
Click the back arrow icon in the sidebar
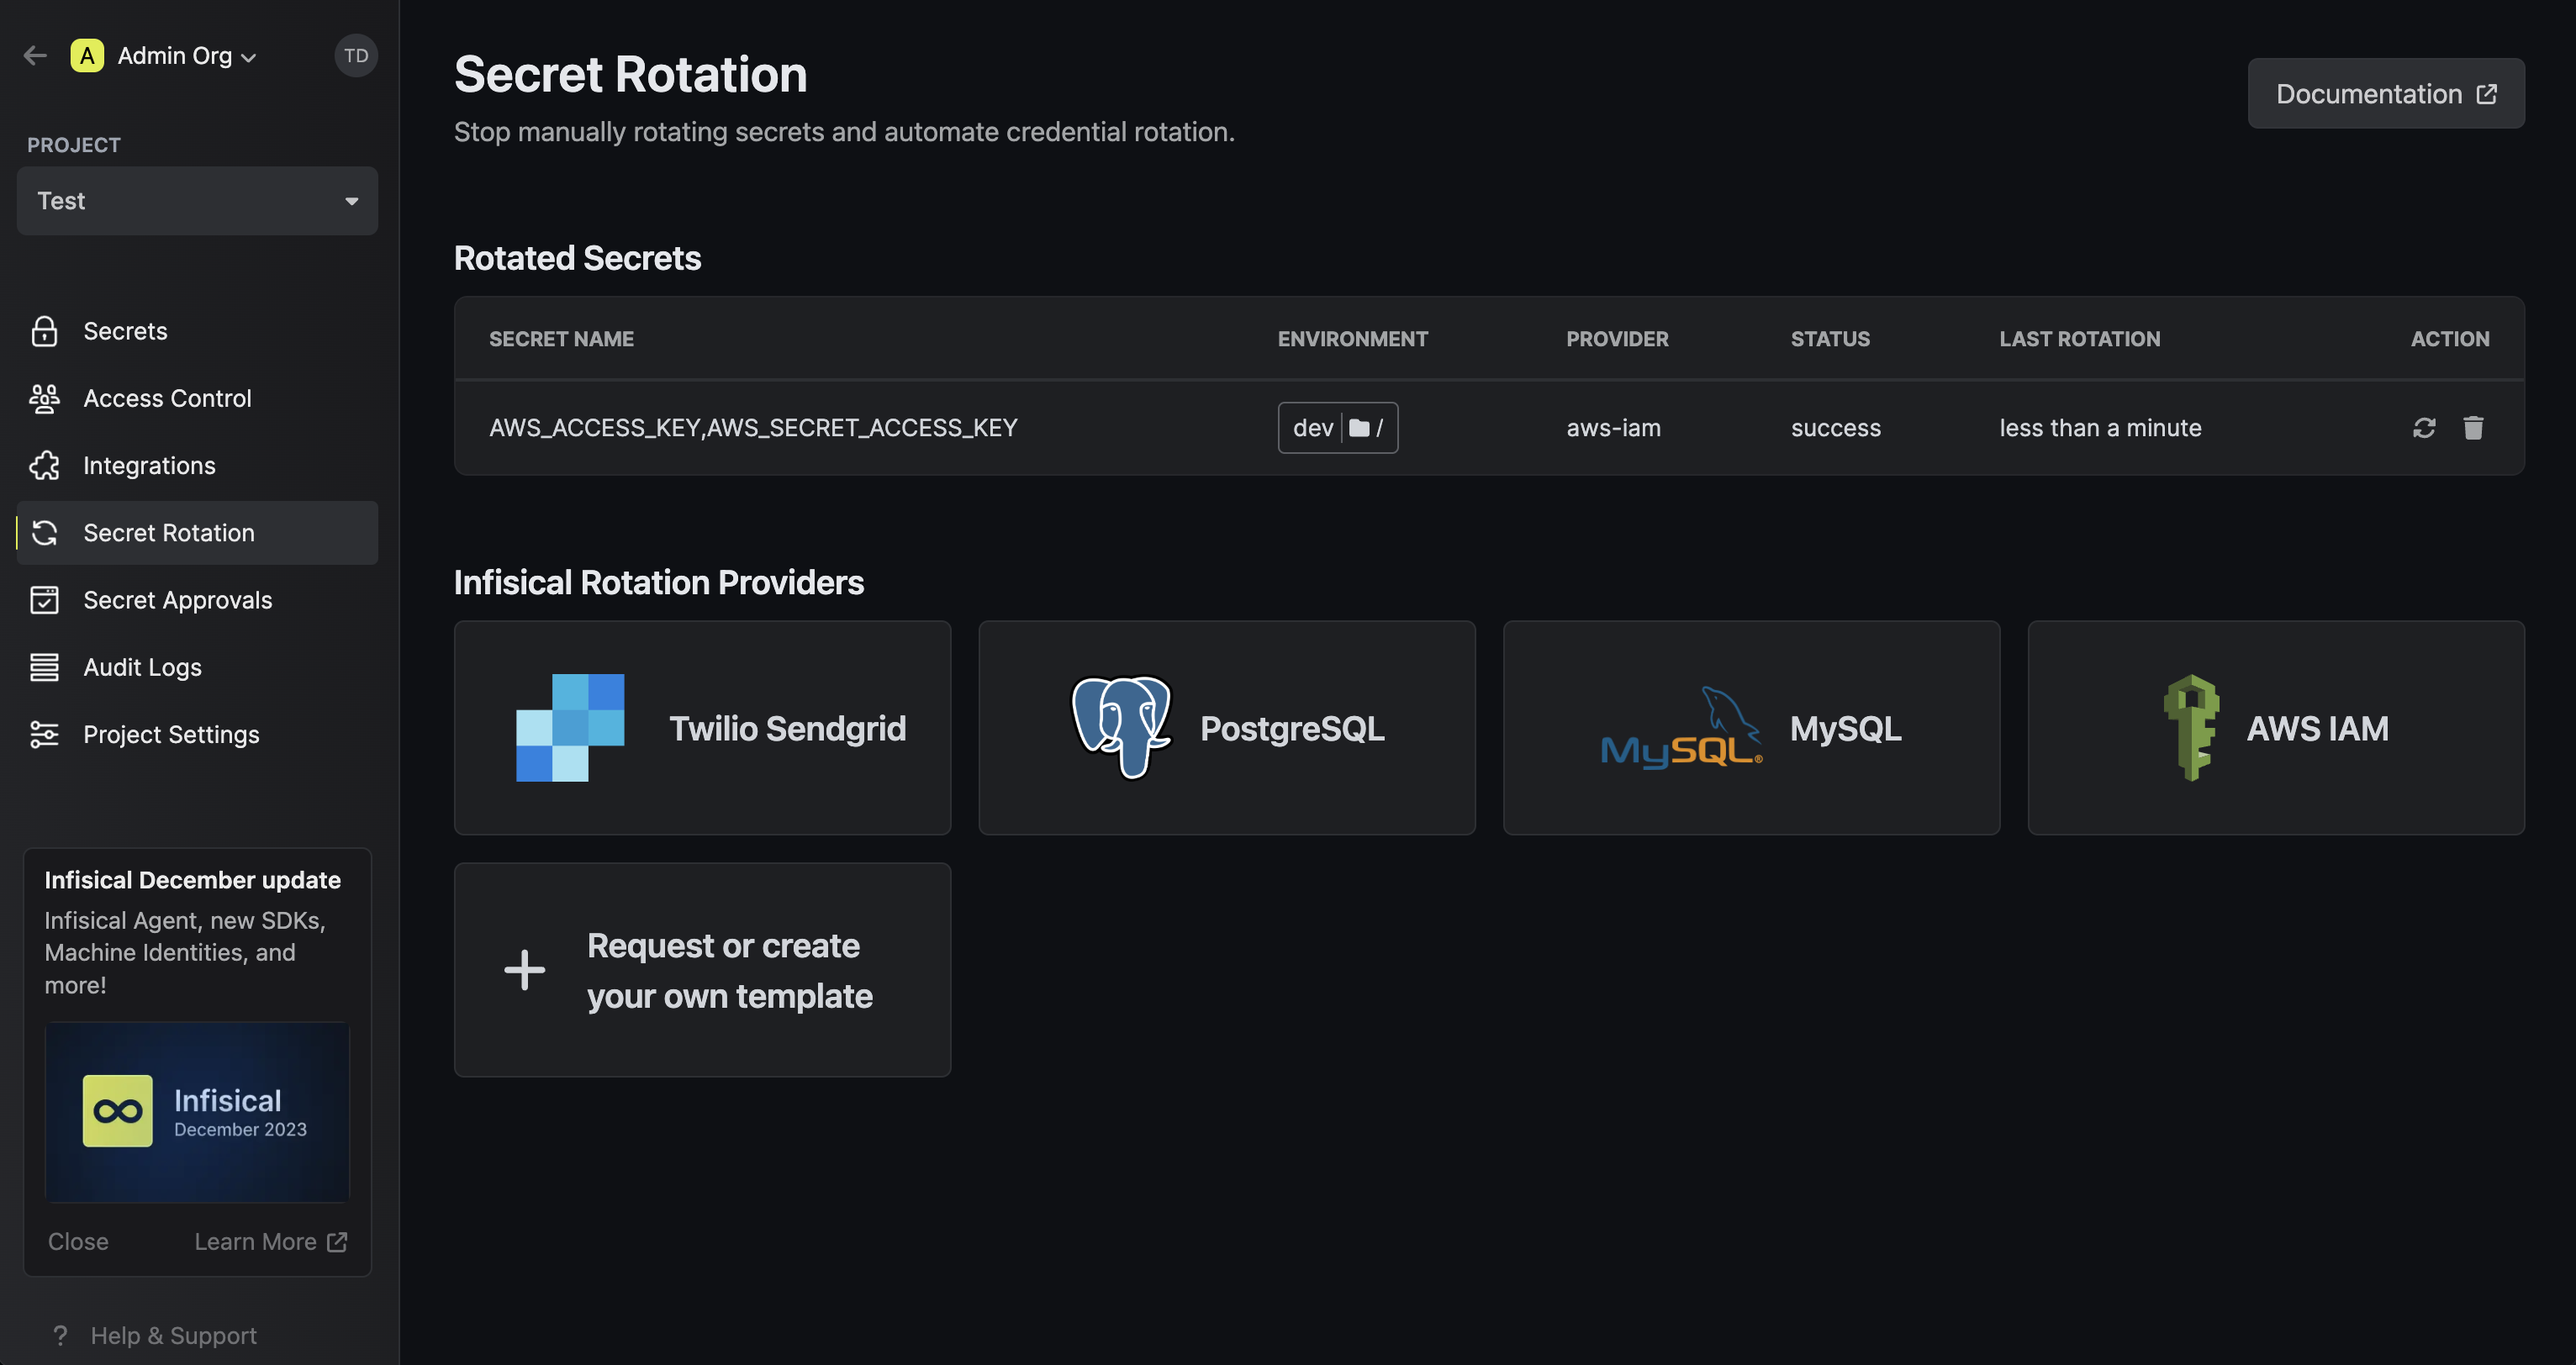point(35,56)
